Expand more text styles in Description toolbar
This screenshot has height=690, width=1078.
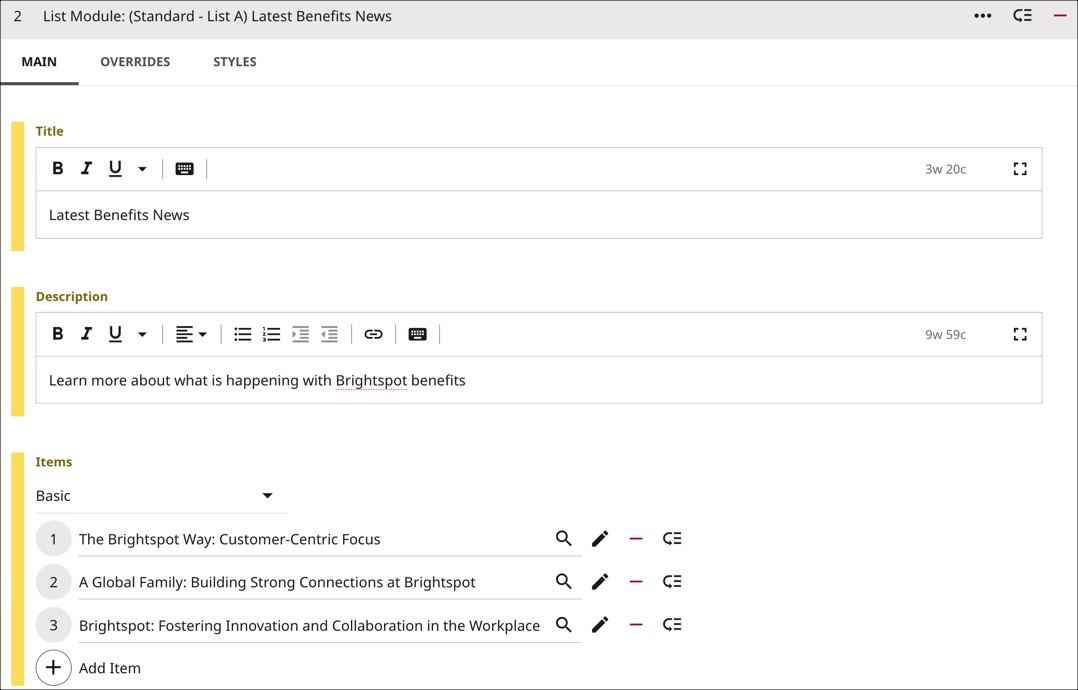[x=142, y=334]
